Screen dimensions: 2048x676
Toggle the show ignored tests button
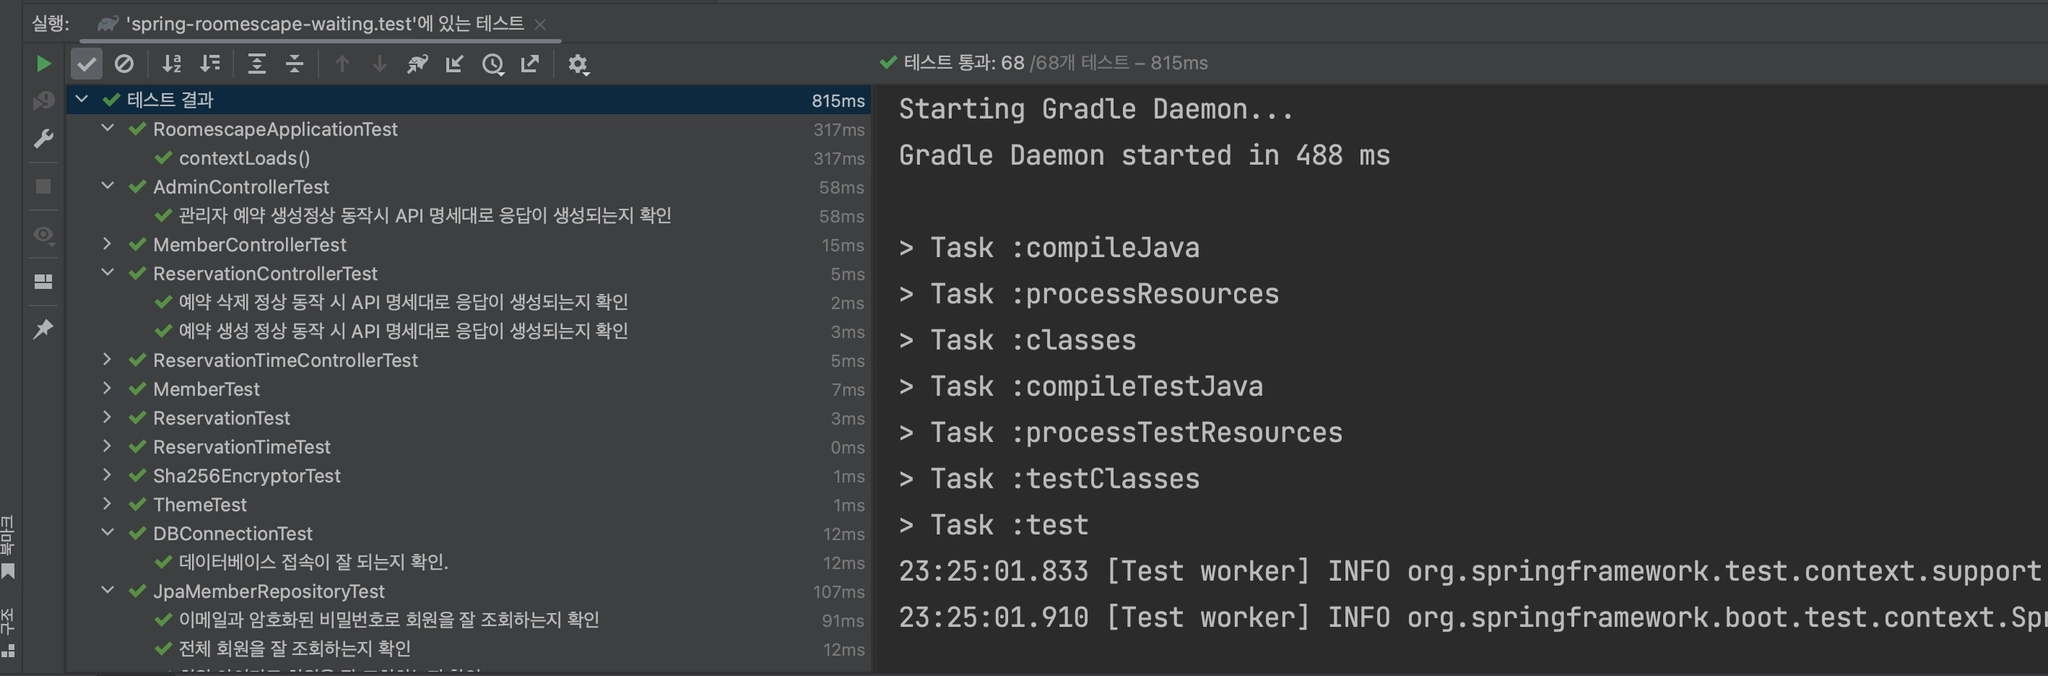click(124, 64)
